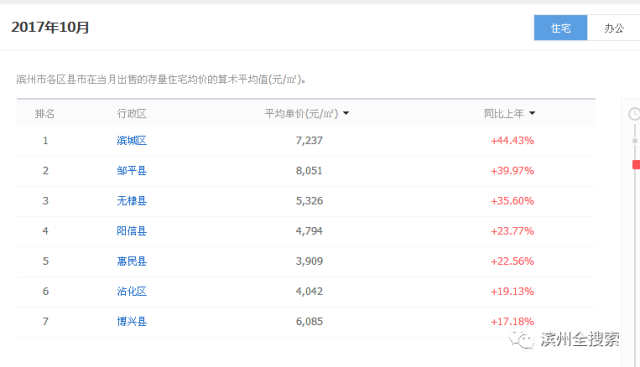
Task: Select the red timeline marker
Action: (x=636, y=165)
